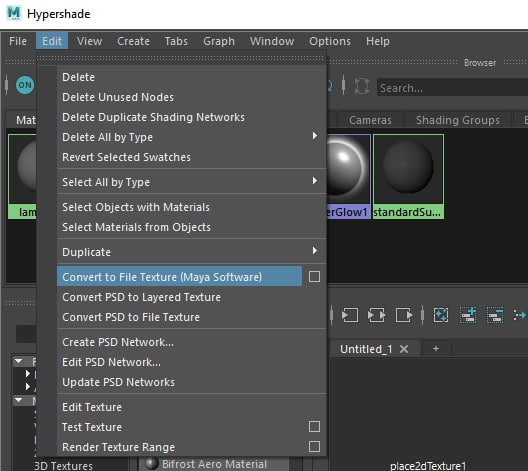Open the View menu
528x471 pixels.
coord(89,41)
